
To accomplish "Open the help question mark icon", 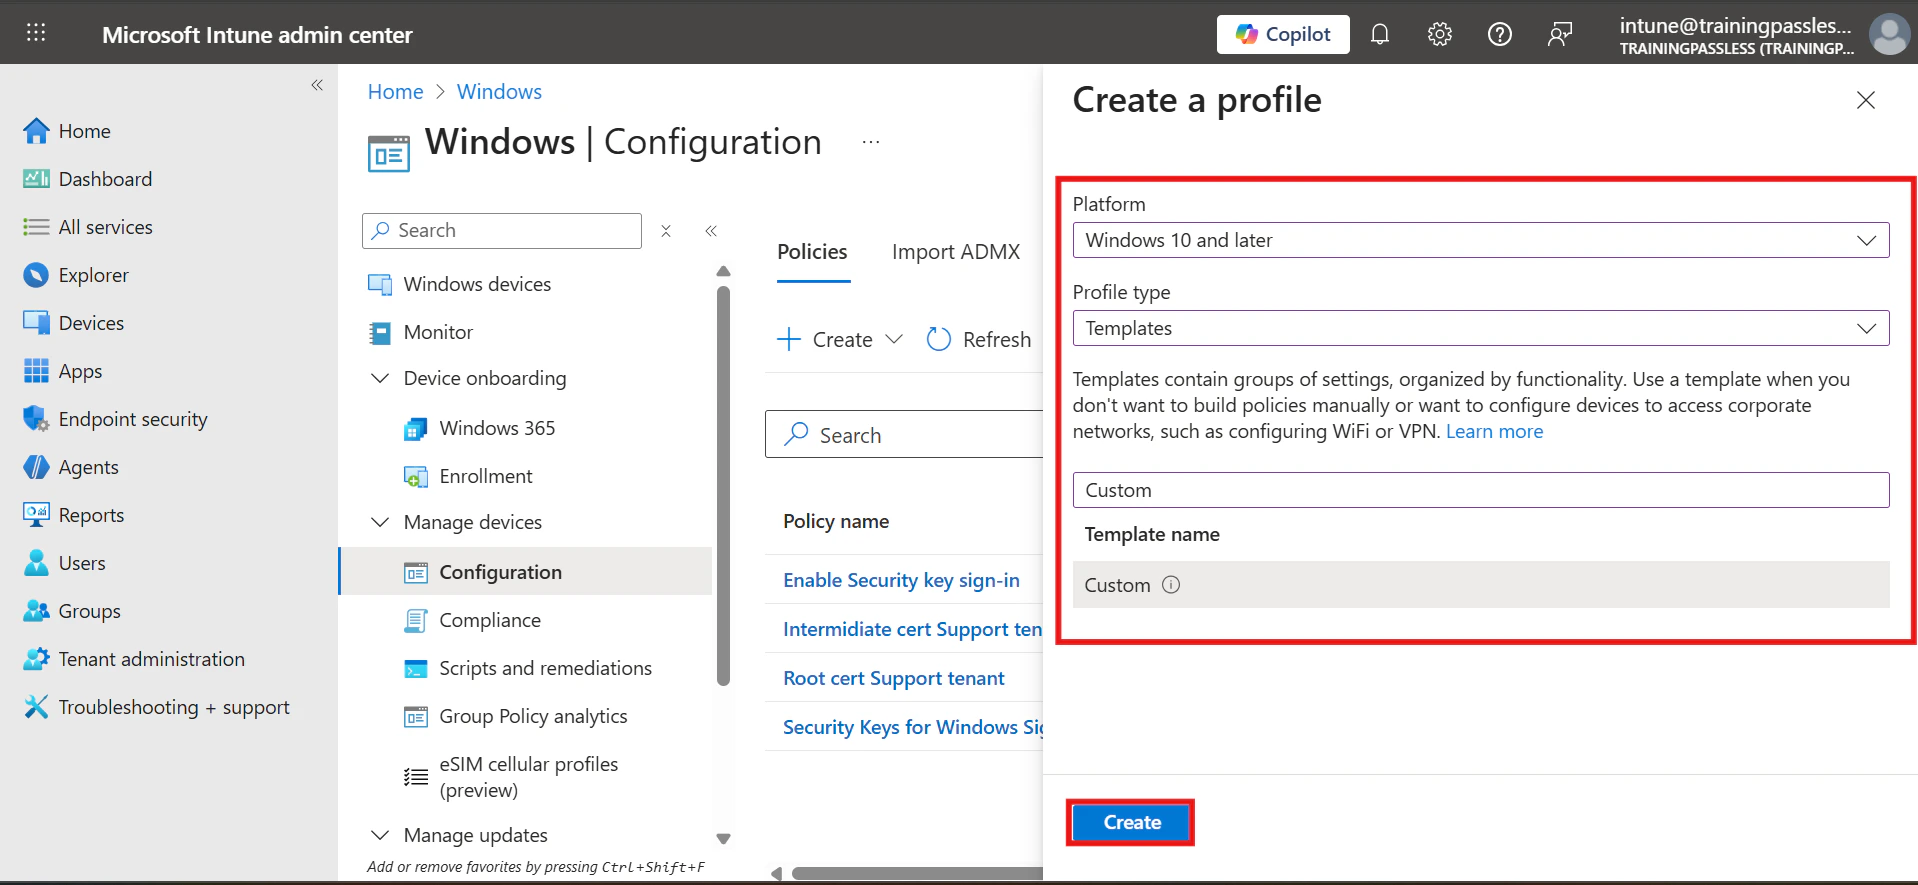I will click(1500, 34).
